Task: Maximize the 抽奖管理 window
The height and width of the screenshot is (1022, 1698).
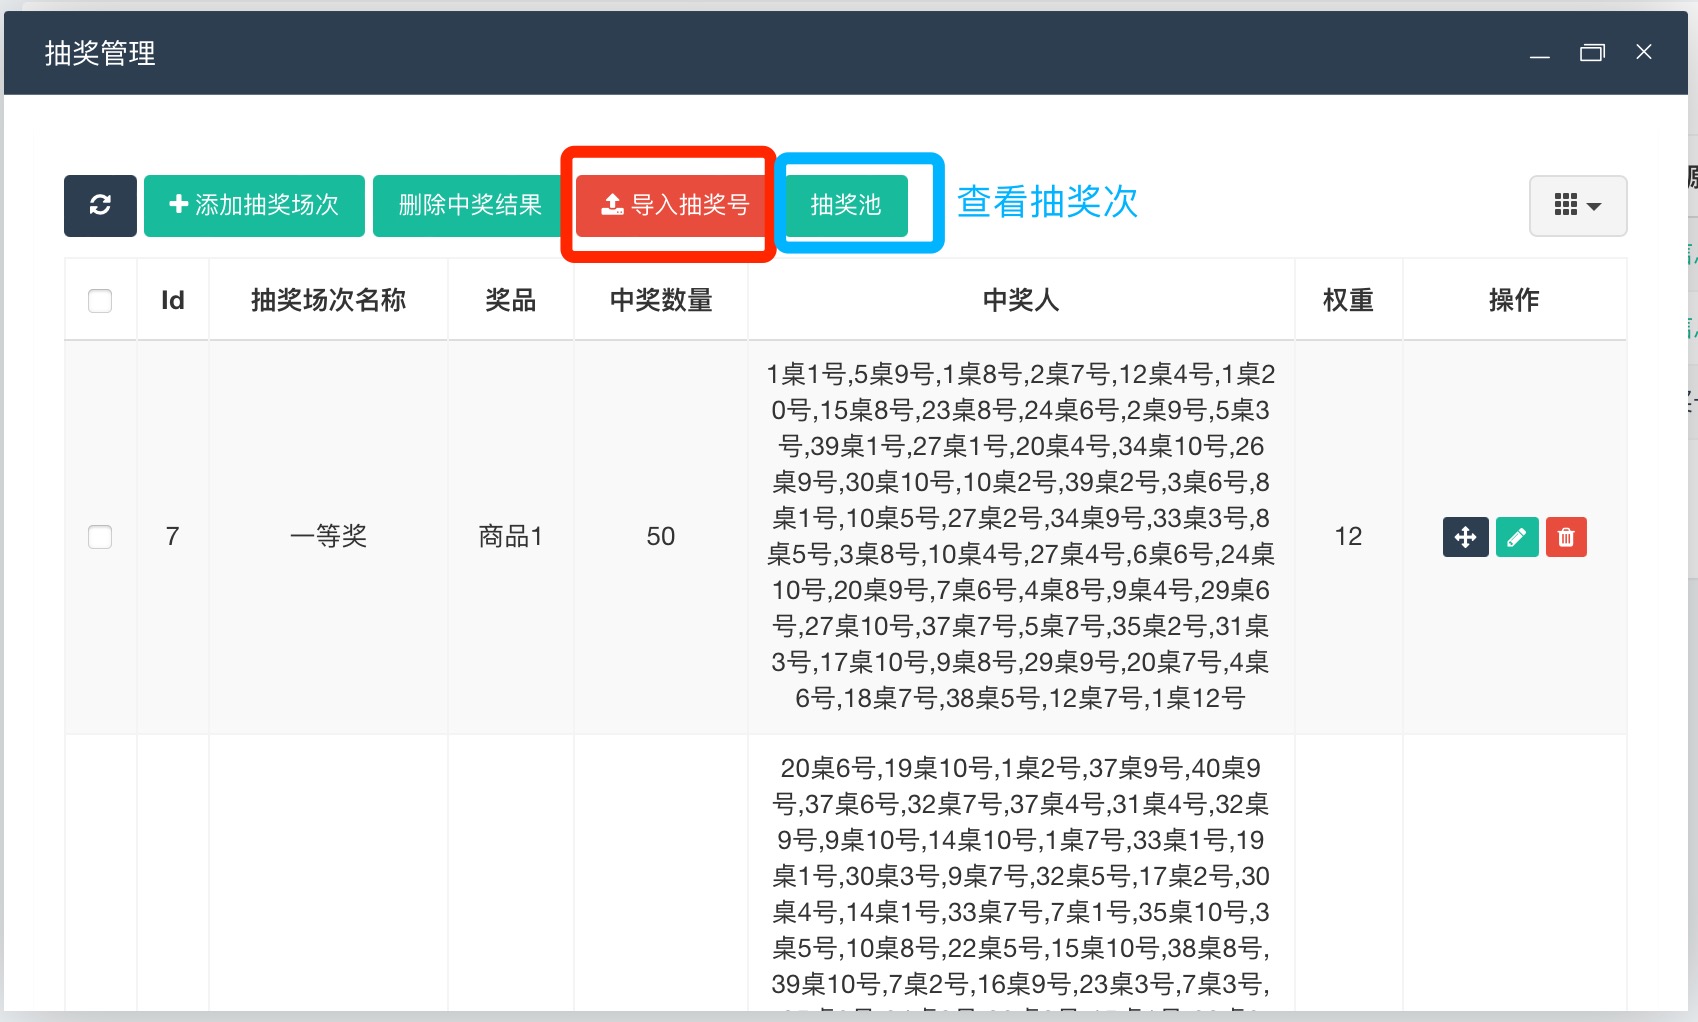Action: tap(1592, 53)
